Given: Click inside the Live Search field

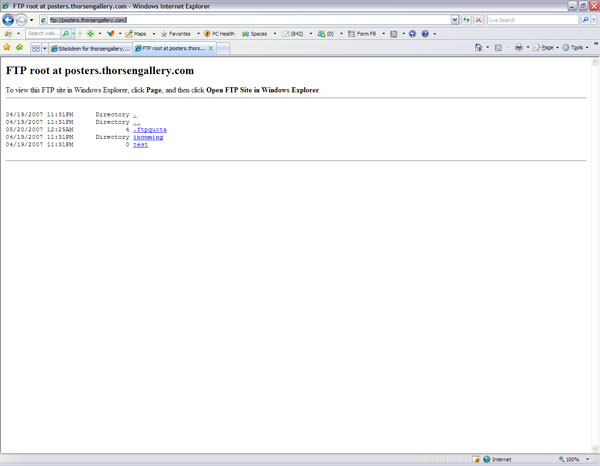Looking at the screenshot, I should point(530,20).
